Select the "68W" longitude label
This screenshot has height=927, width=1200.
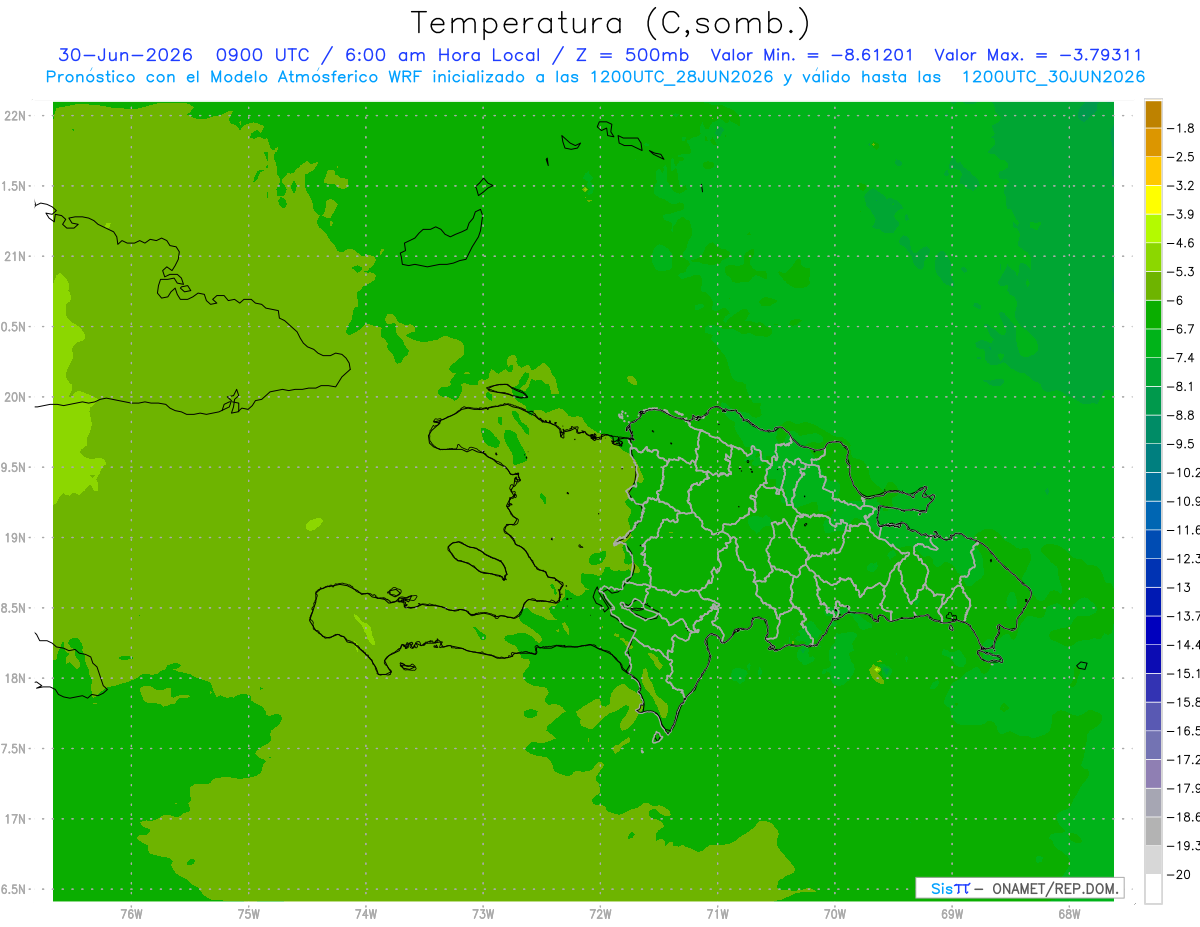pos(1068,914)
